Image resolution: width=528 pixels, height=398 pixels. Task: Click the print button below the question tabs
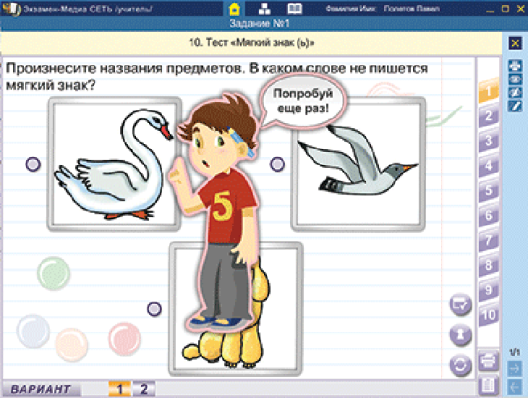tap(488, 361)
